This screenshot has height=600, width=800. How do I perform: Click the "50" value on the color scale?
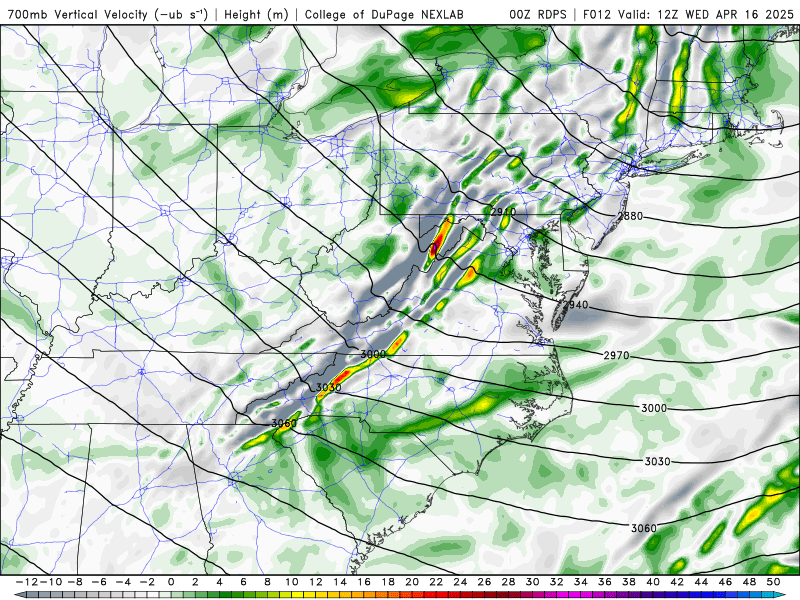tap(773, 582)
